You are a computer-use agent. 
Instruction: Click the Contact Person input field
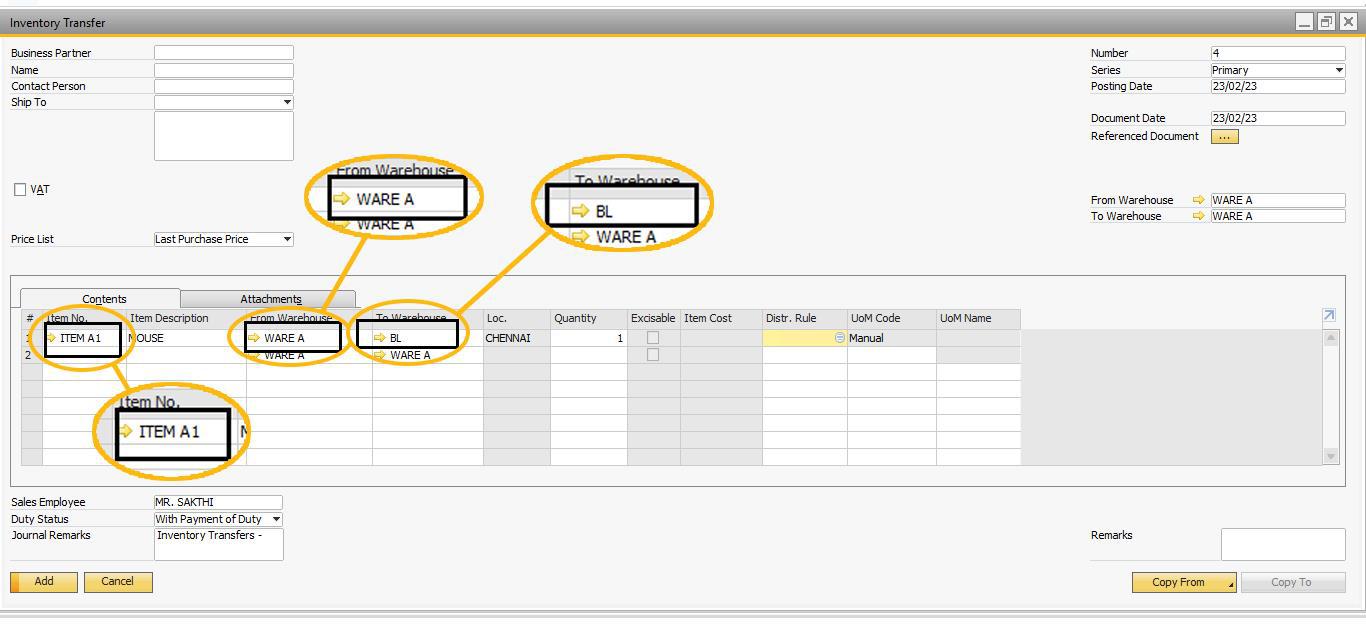coord(224,86)
